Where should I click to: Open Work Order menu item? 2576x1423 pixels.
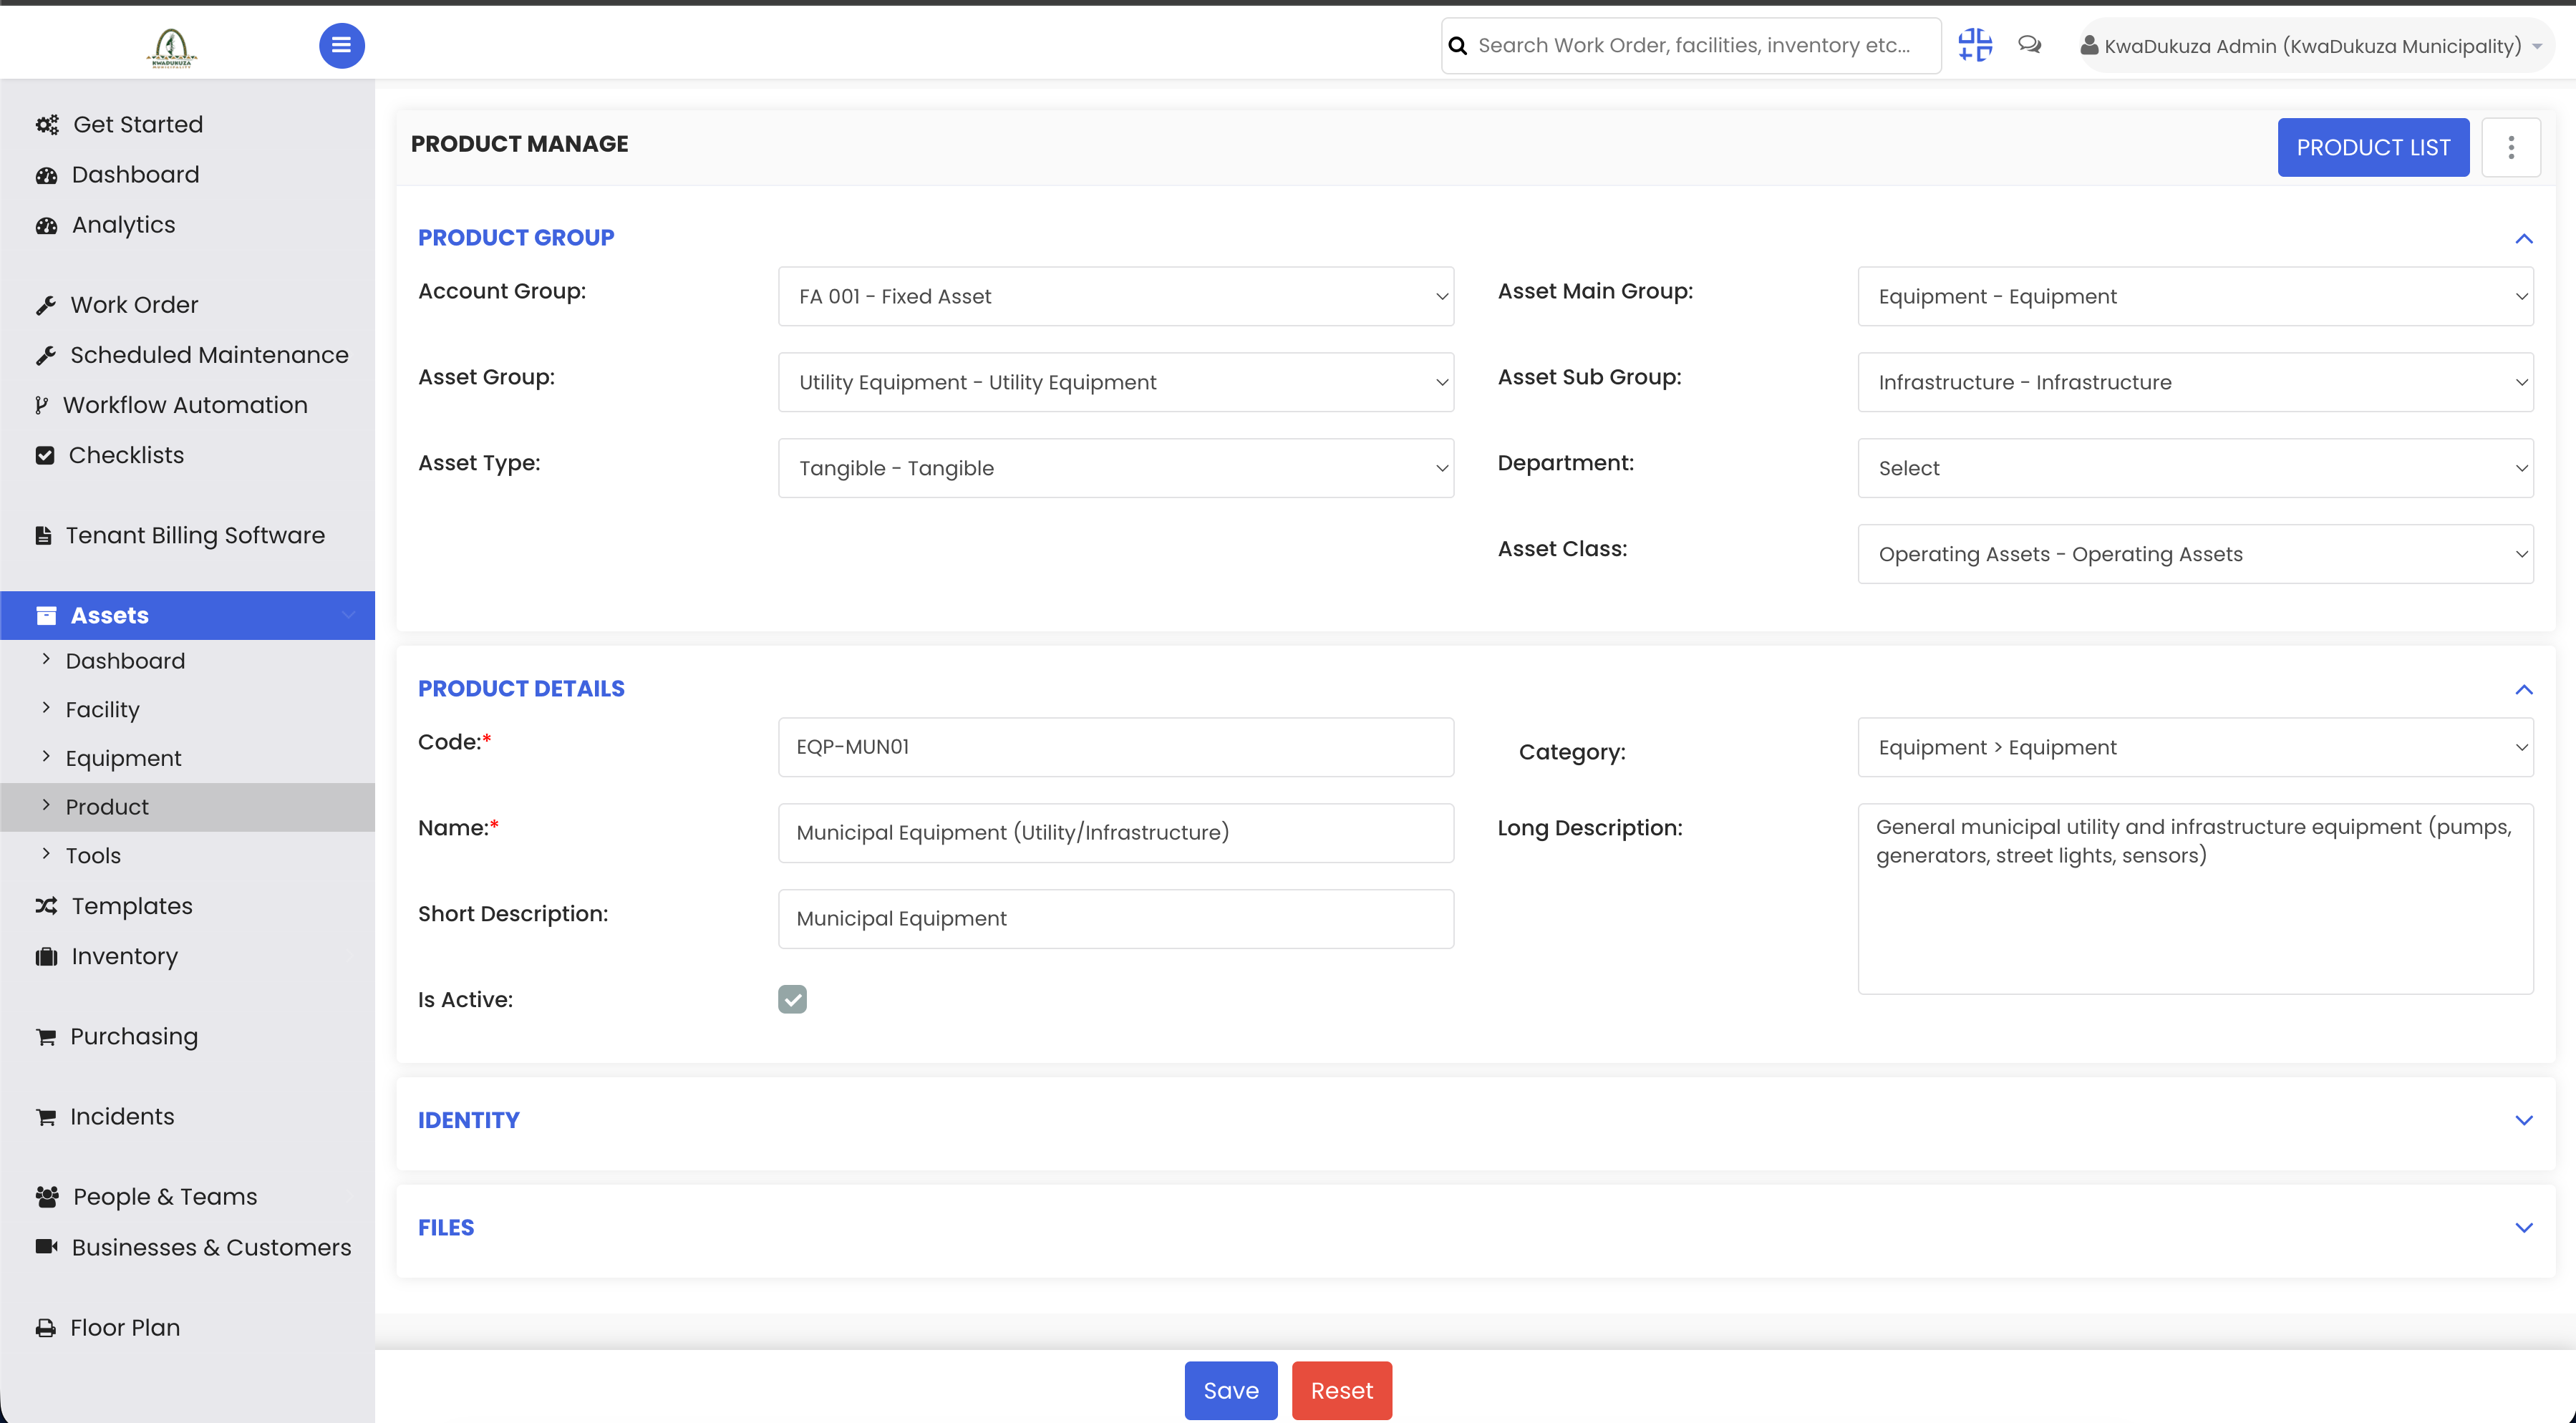click(x=134, y=305)
